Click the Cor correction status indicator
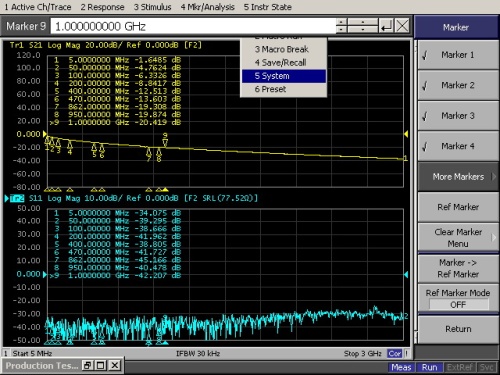 (395, 353)
